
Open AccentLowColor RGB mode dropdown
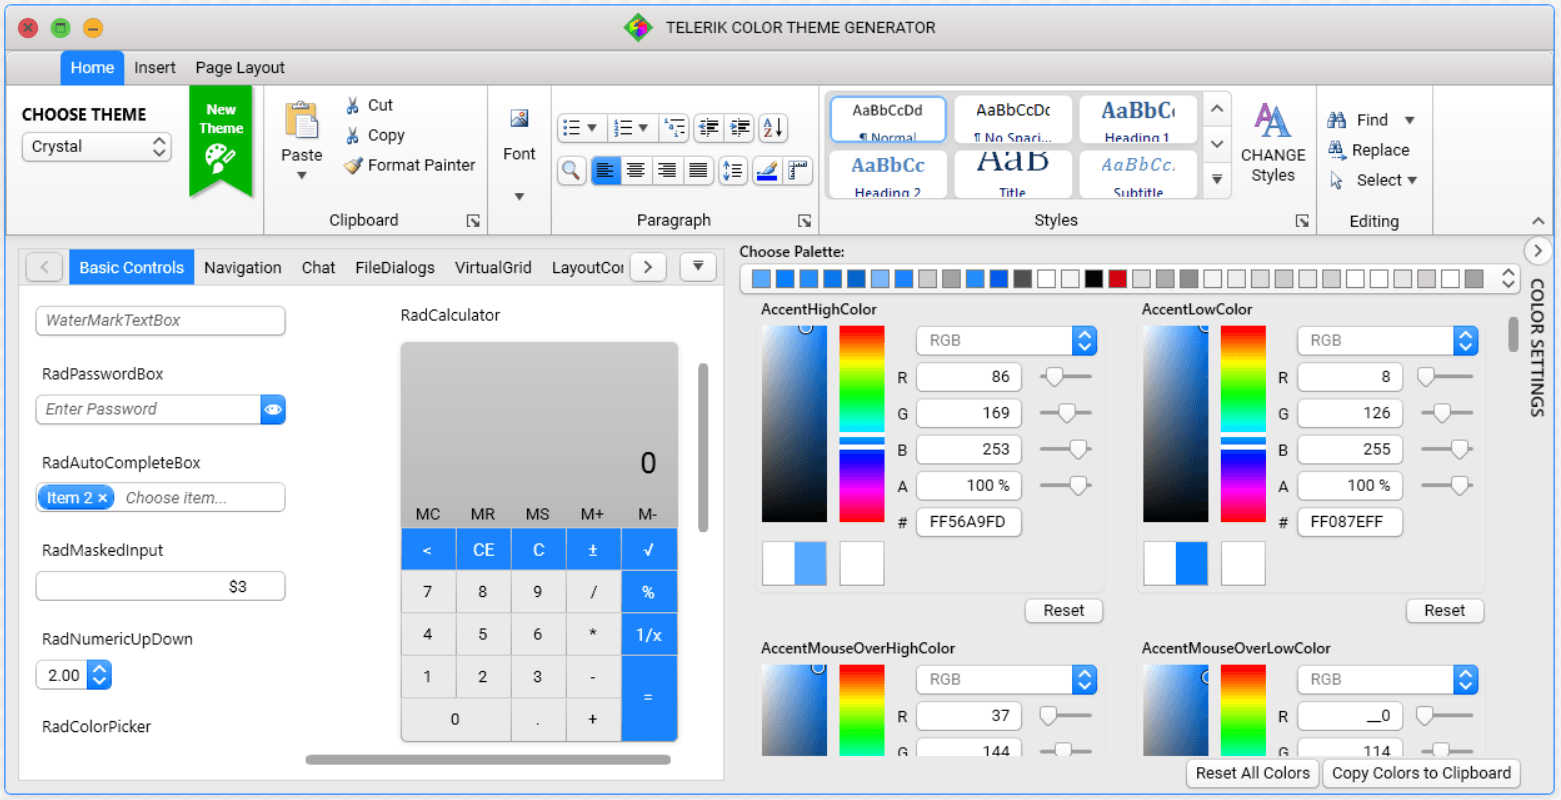click(x=1466, y=341)
